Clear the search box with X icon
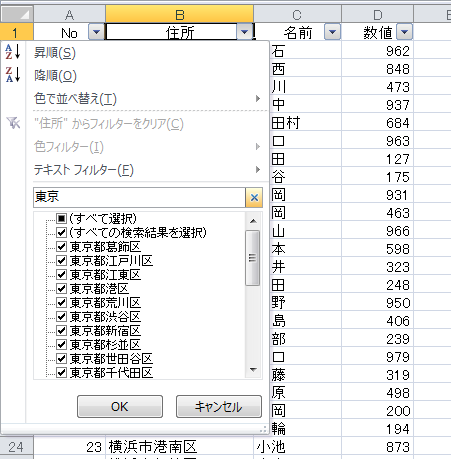 (254, 197)
